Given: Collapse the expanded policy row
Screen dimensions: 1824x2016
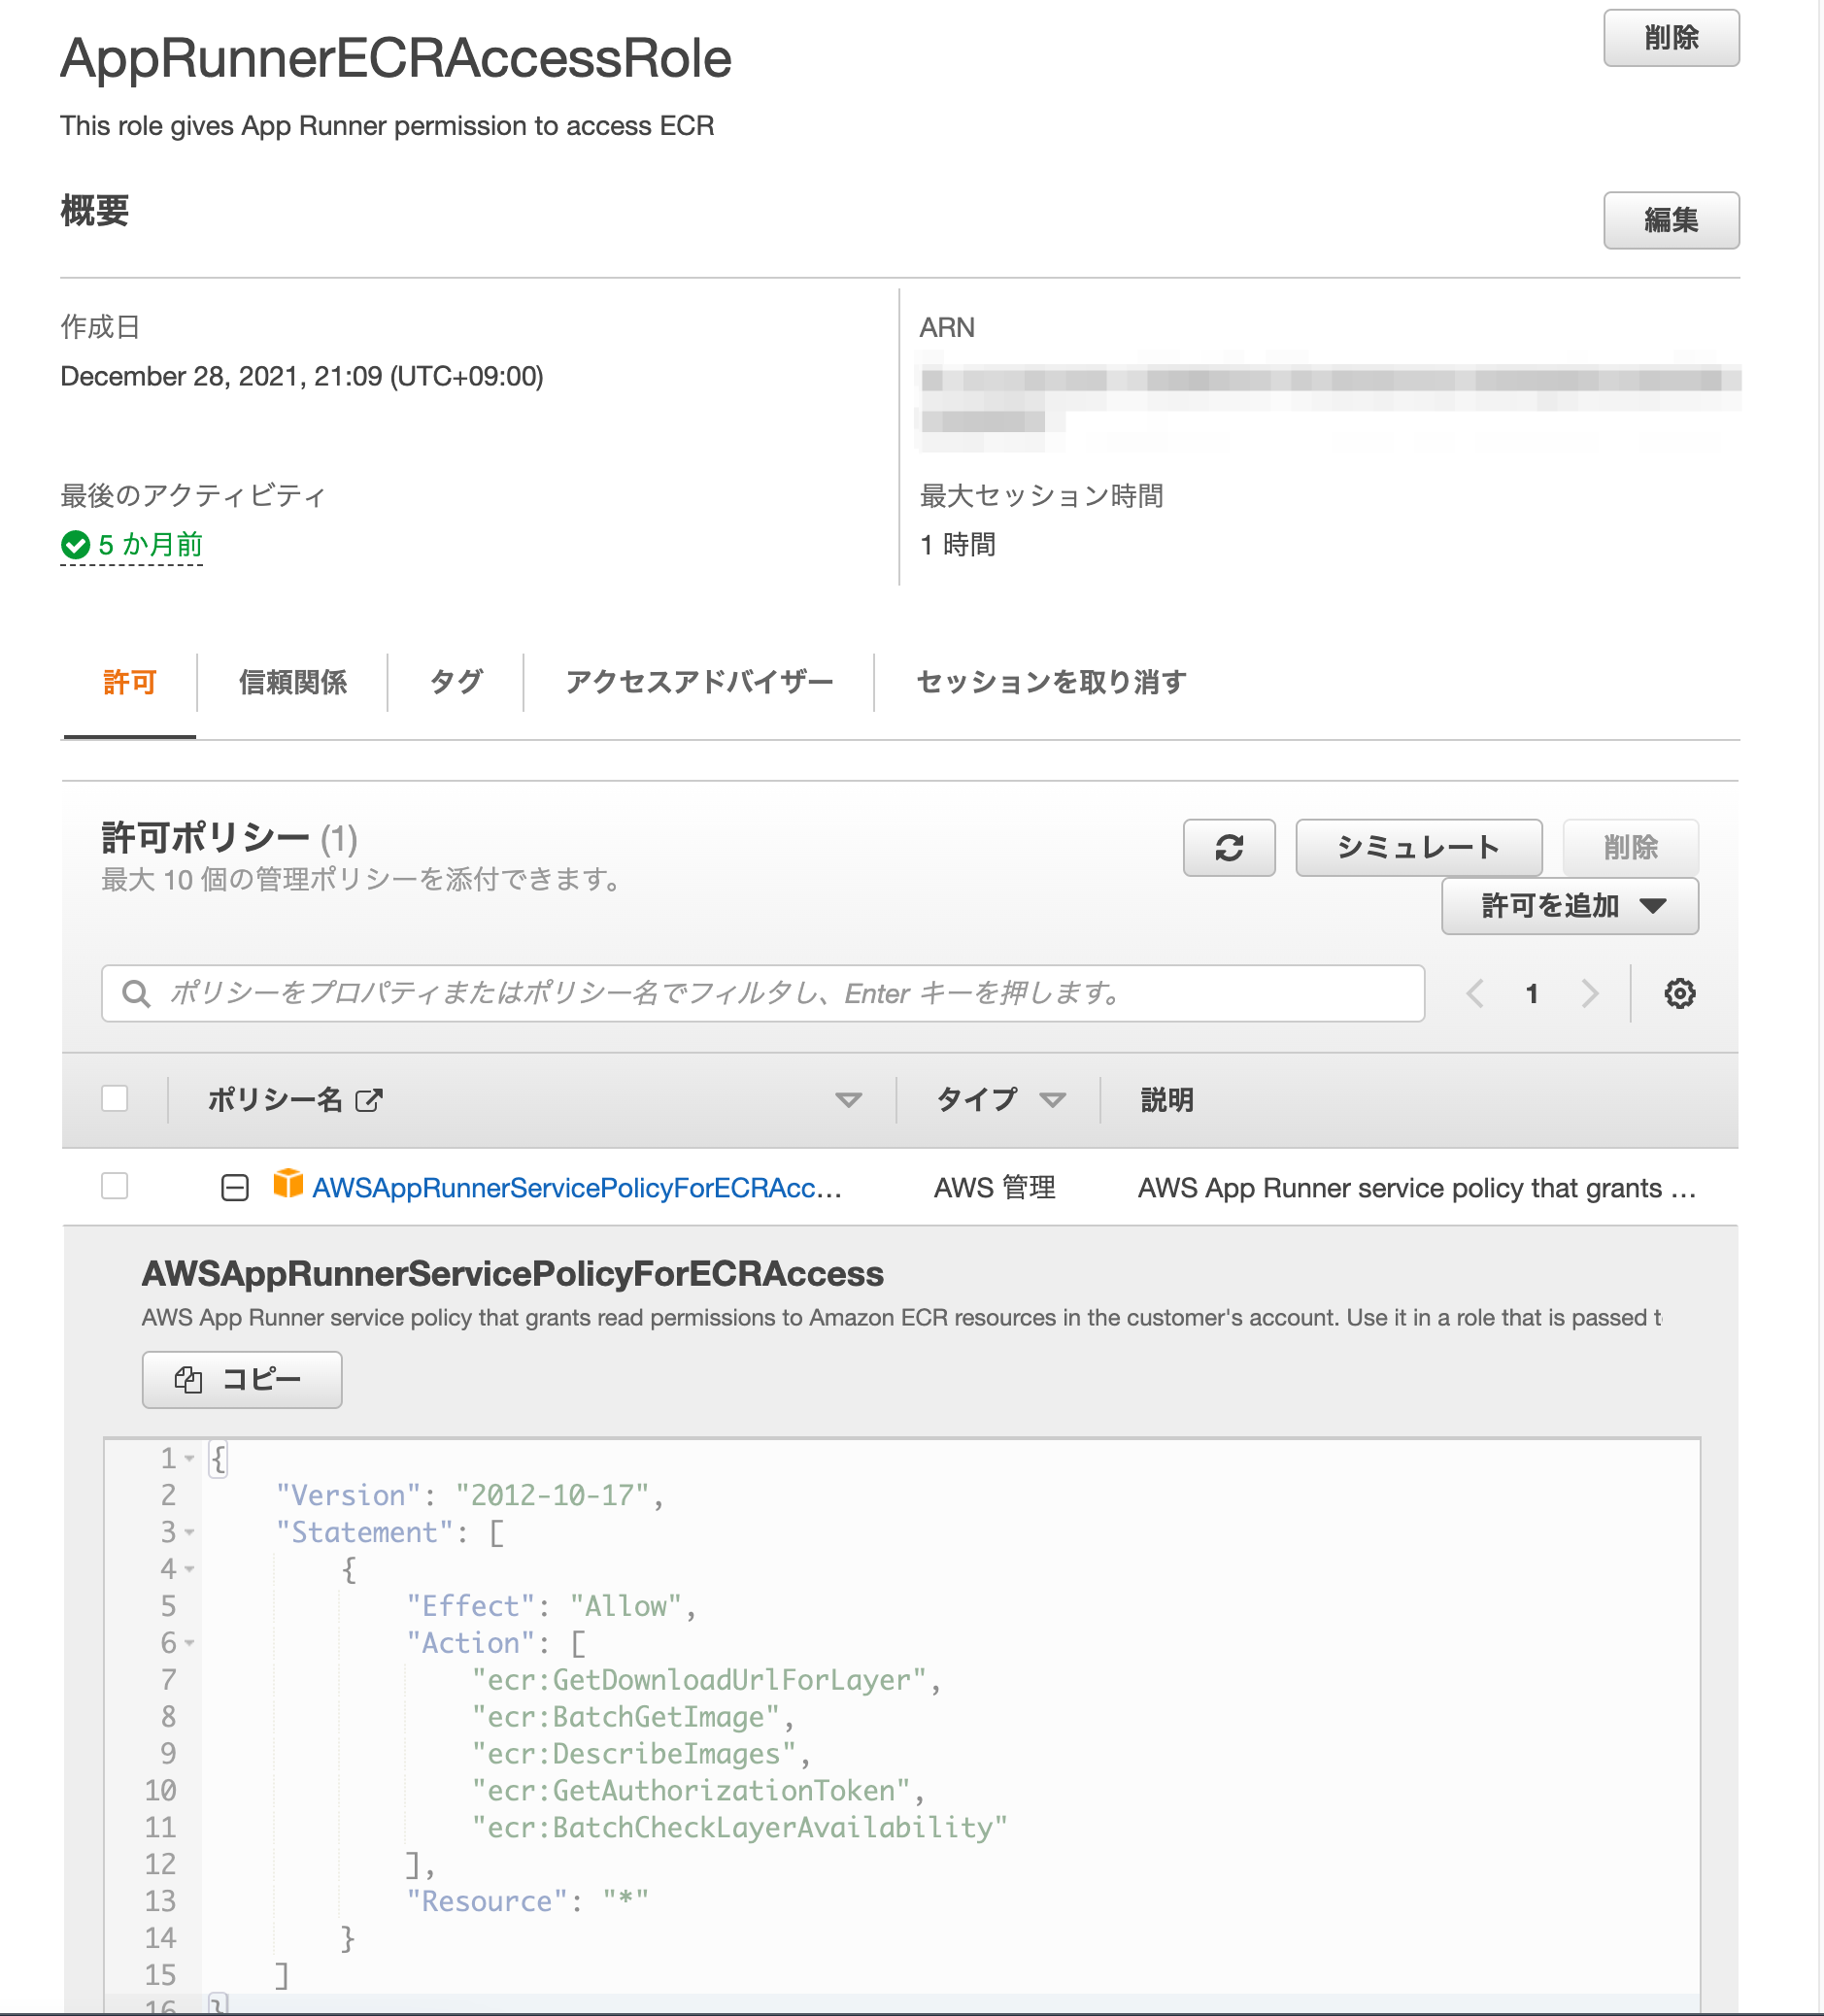Looking at the screenshot, I should tap(235, 1187).
